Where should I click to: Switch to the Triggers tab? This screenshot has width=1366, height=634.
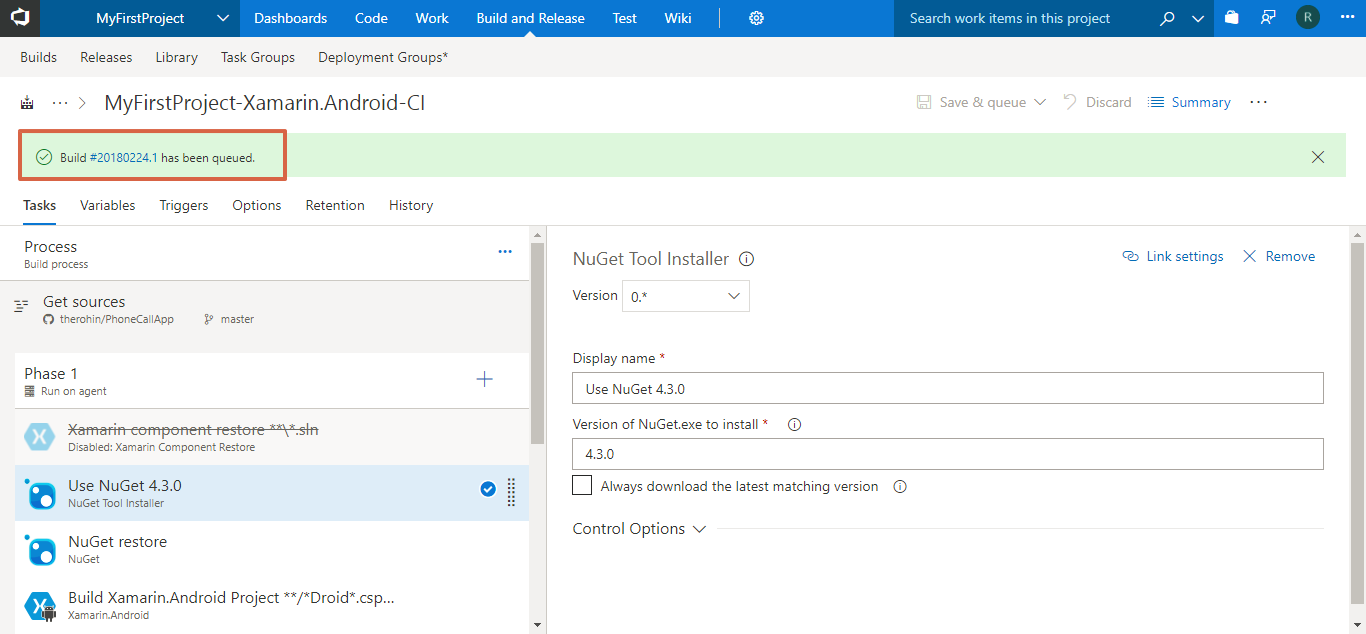coord(184,205)
